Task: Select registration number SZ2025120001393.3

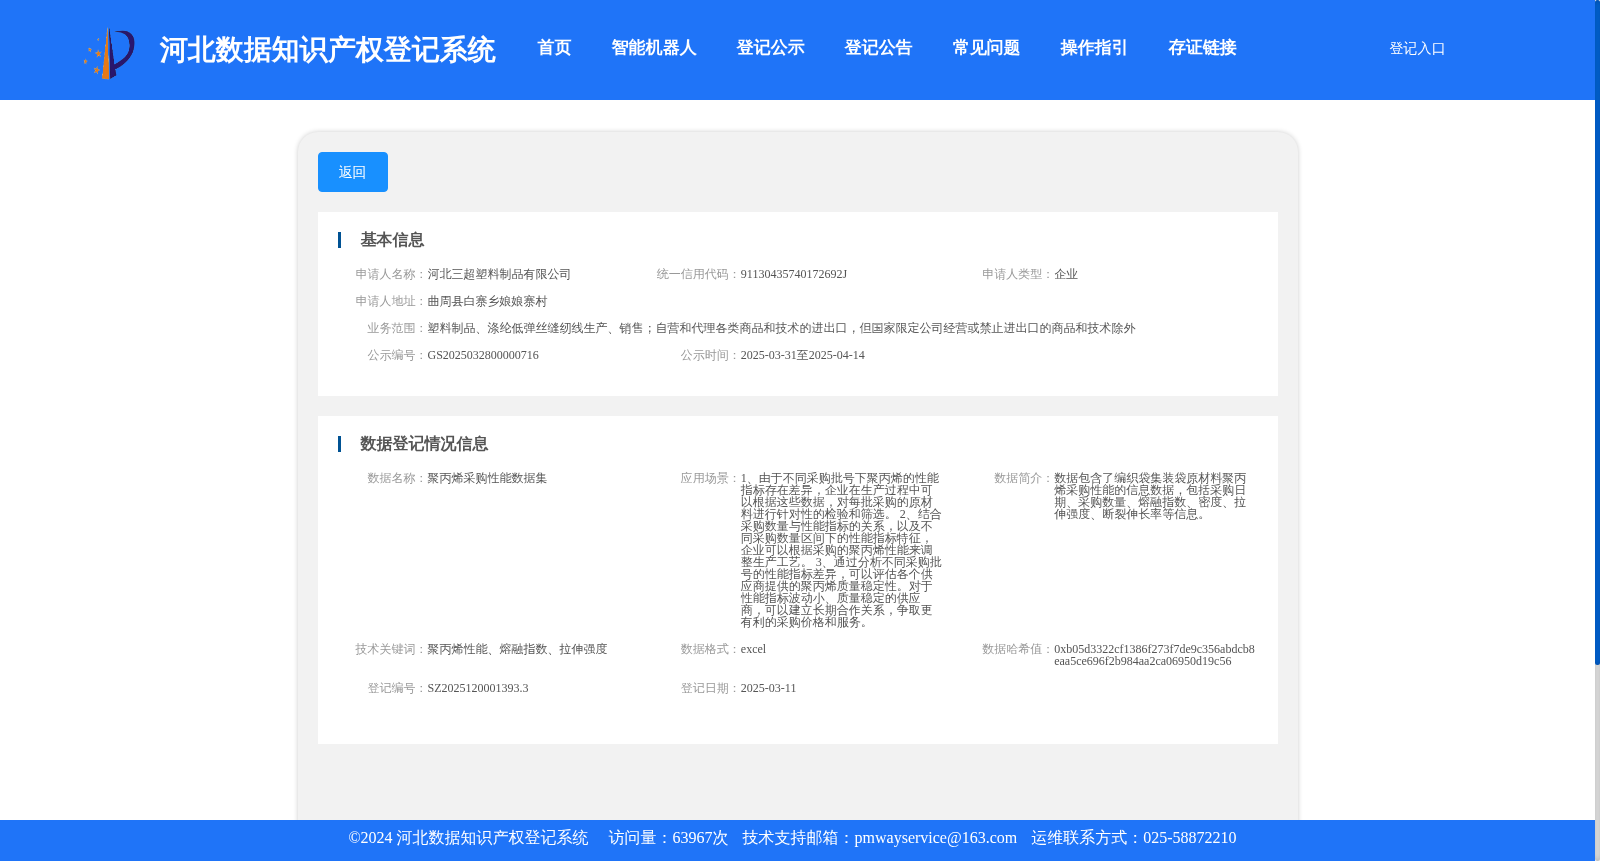Action: 478,688
